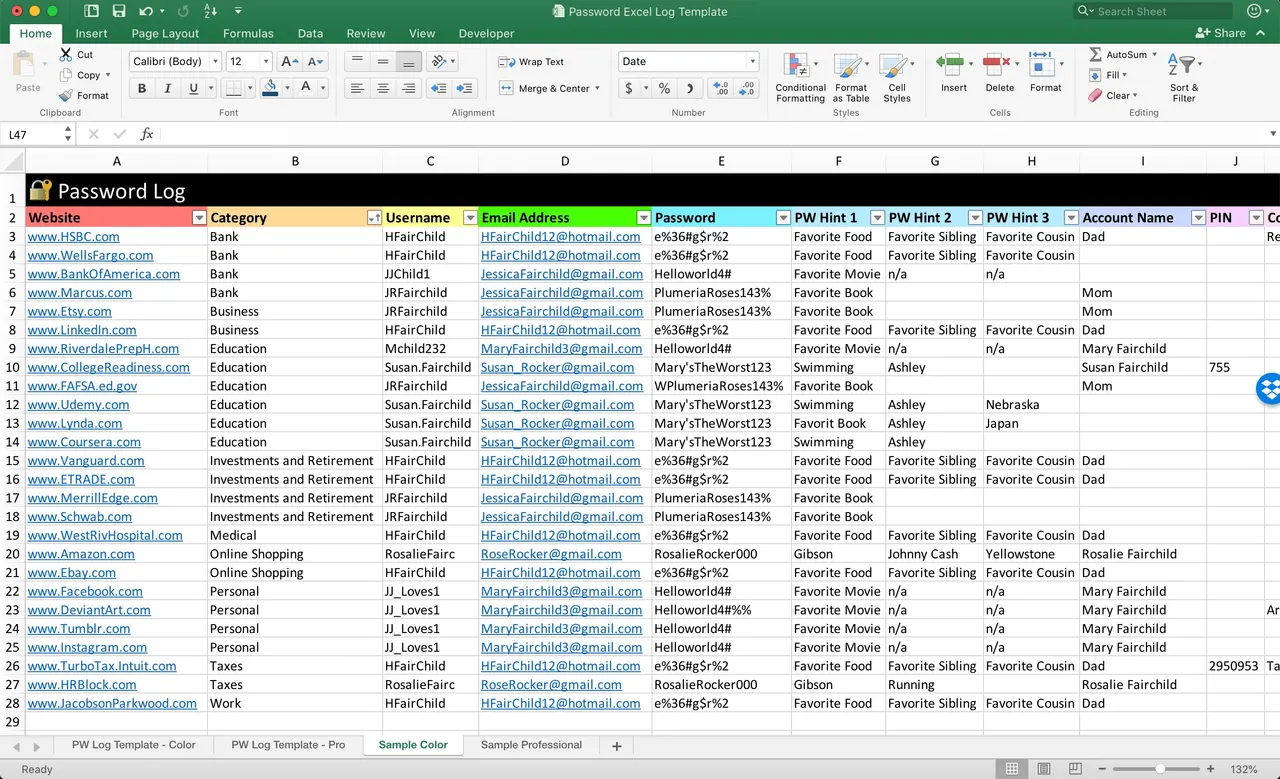Viewport: 1280px width, 779px height.
Task: Switch to Normal view in status bar
Action: point(1012,769)
